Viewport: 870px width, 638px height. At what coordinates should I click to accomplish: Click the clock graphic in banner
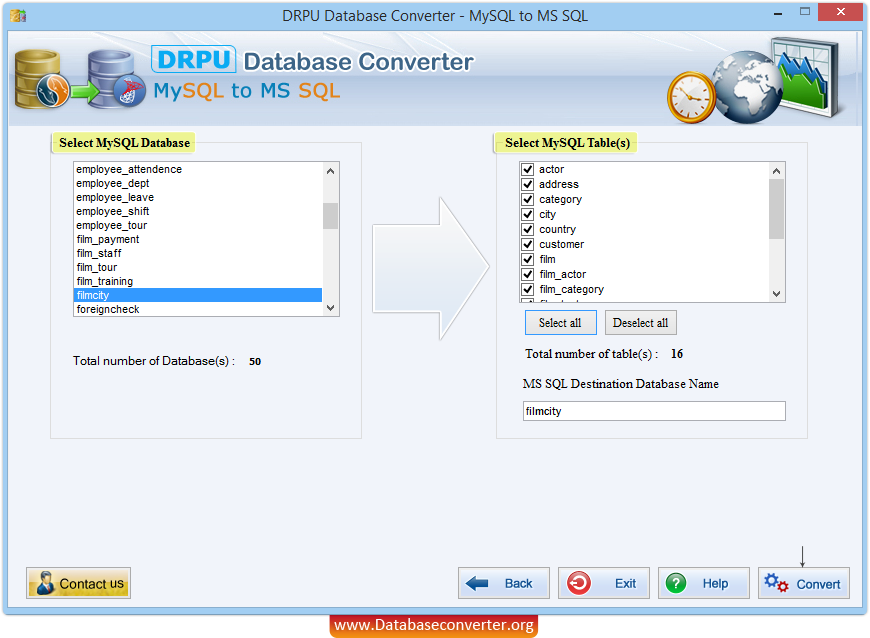pos(691,98)
